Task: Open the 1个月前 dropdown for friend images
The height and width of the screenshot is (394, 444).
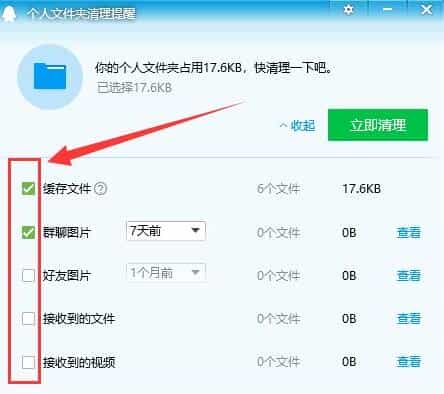Action: click(x=166, y=273)
